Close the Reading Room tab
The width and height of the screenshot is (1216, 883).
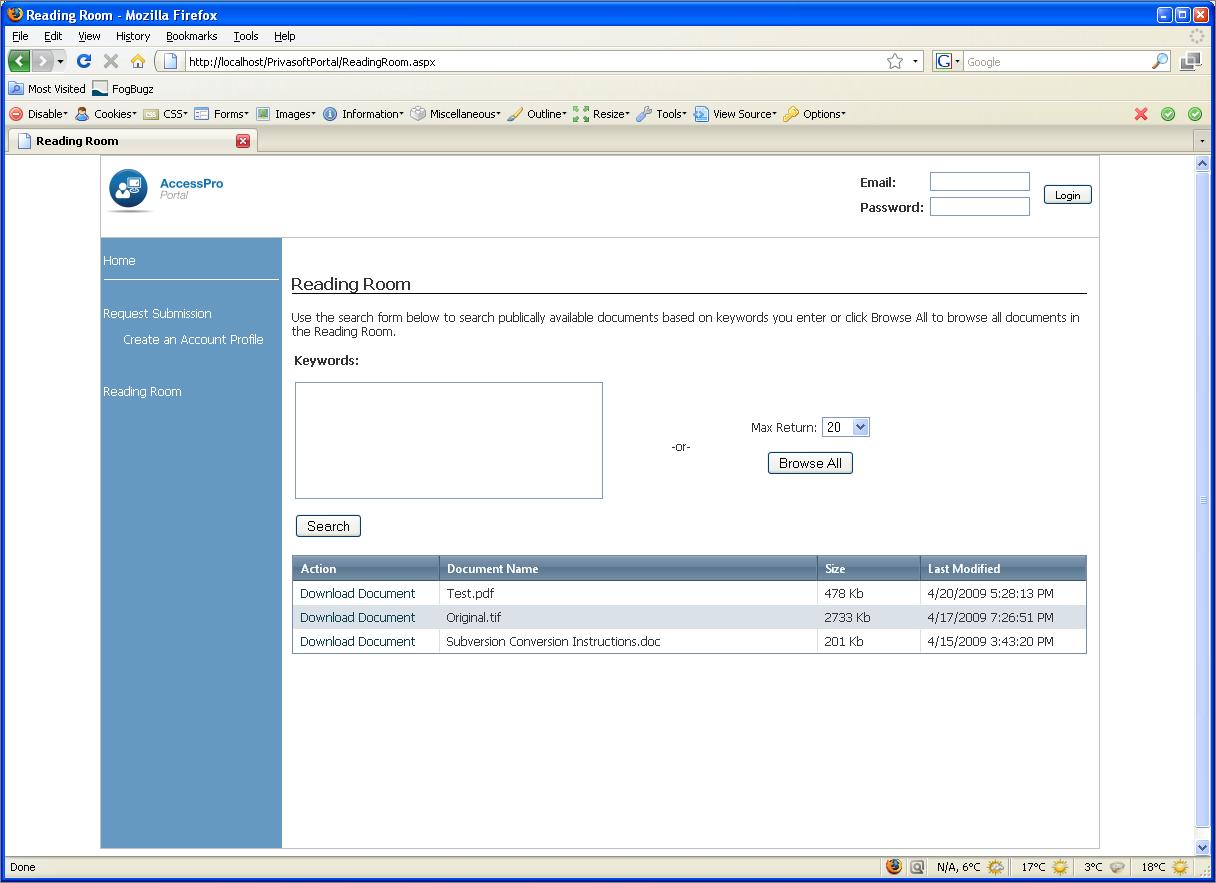click(x=243, y=141)
